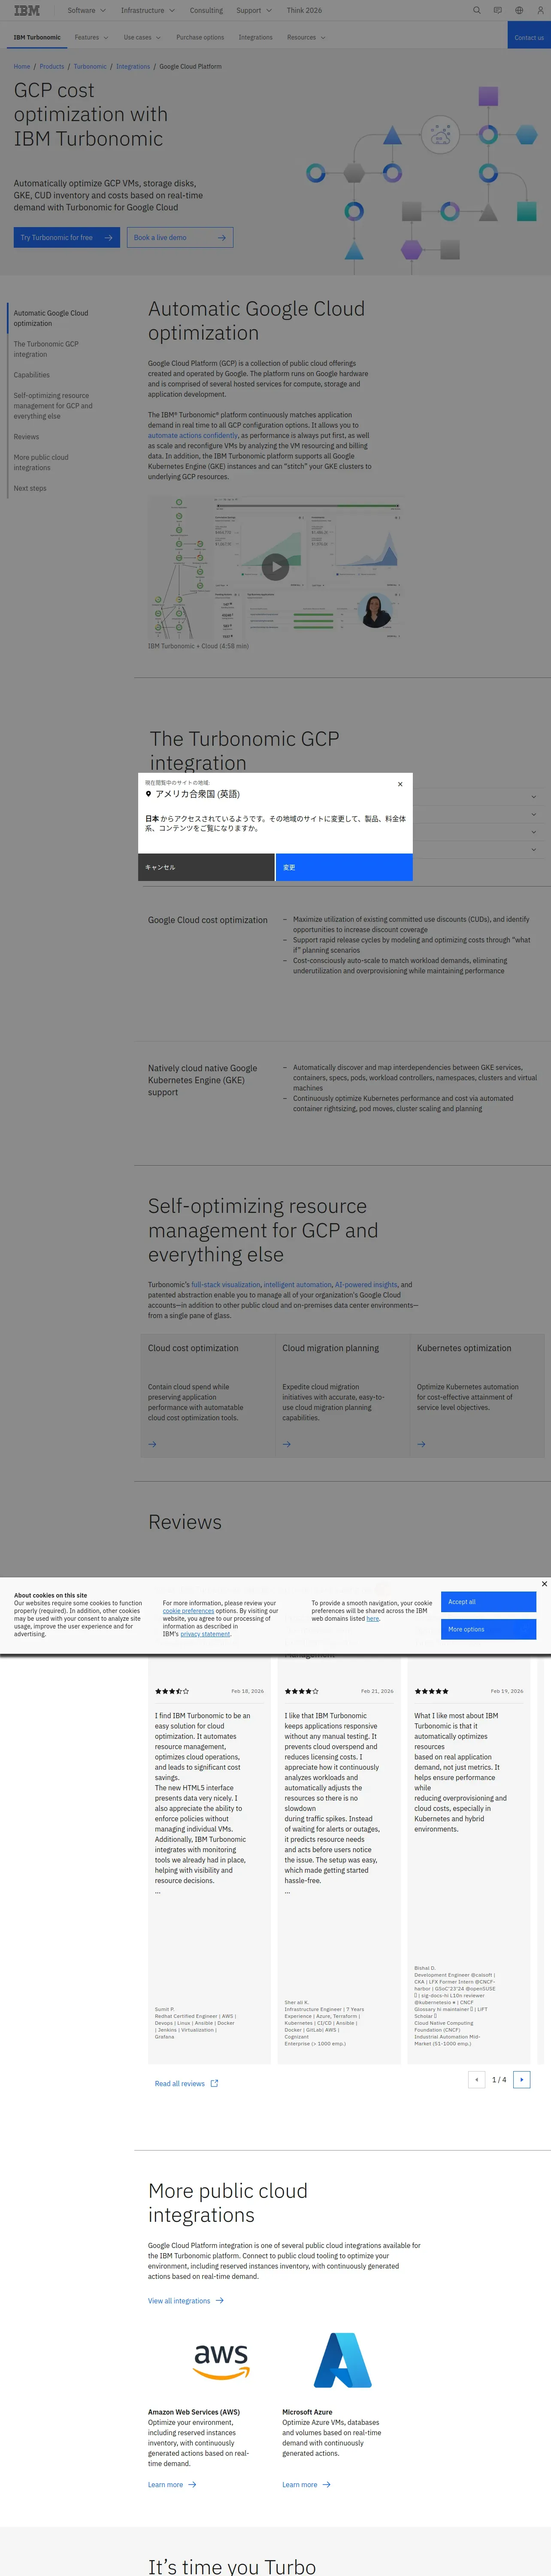Click Try Turbonomic for free button

[67, 237]
